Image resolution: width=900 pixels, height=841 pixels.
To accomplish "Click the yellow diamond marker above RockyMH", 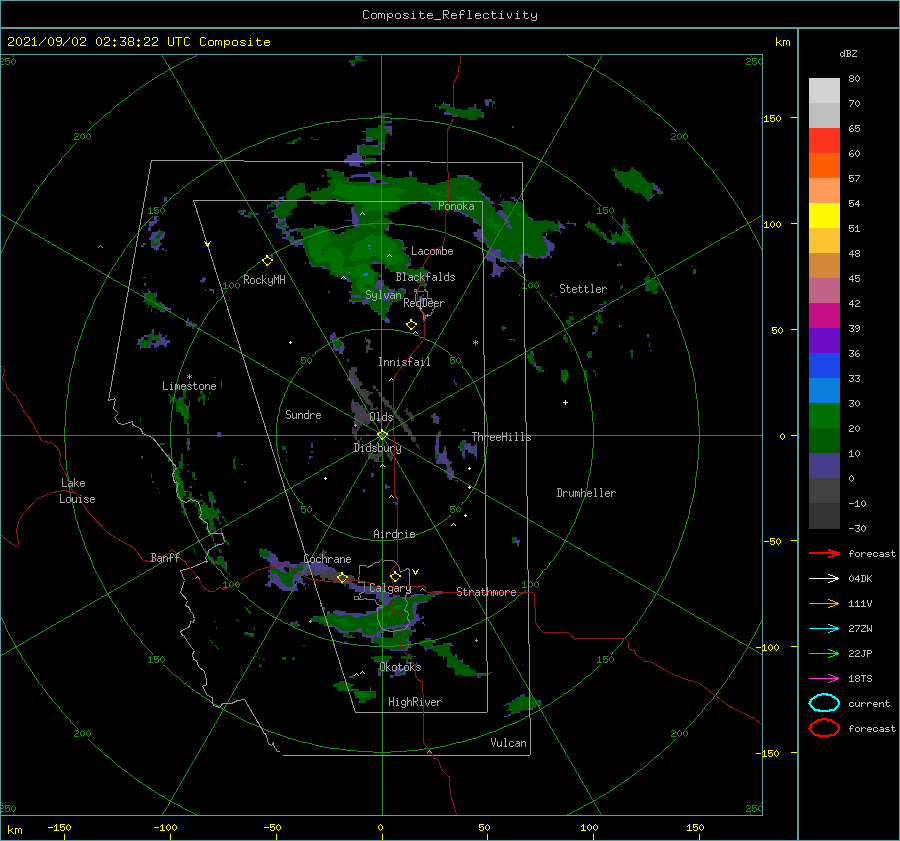I will (x=267, y=261).
